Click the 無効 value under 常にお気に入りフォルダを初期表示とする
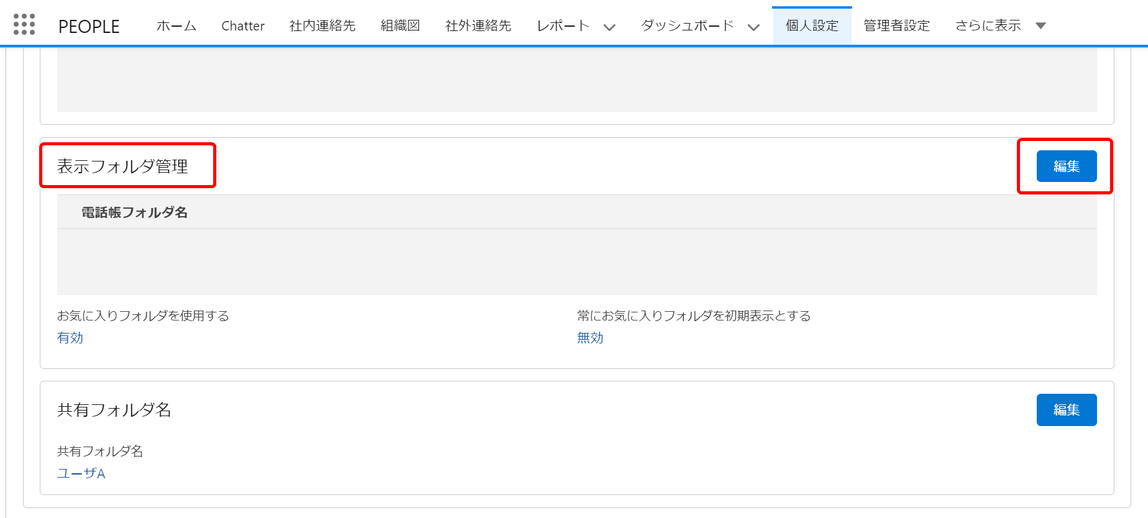Screen dimensions: 1148x518 pyautogui.click(x=590, y=338)
